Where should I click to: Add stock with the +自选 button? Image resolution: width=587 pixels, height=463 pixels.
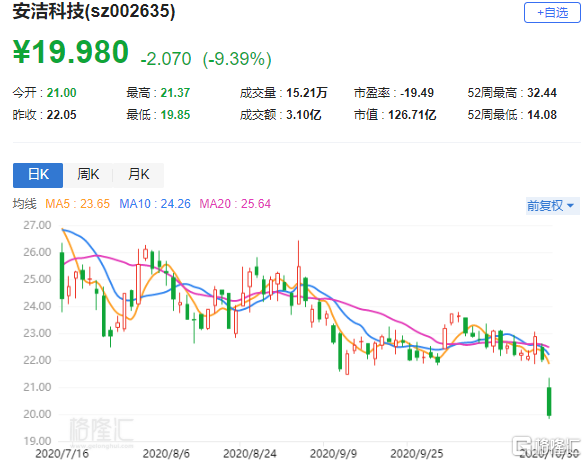(x=552, y=12)
